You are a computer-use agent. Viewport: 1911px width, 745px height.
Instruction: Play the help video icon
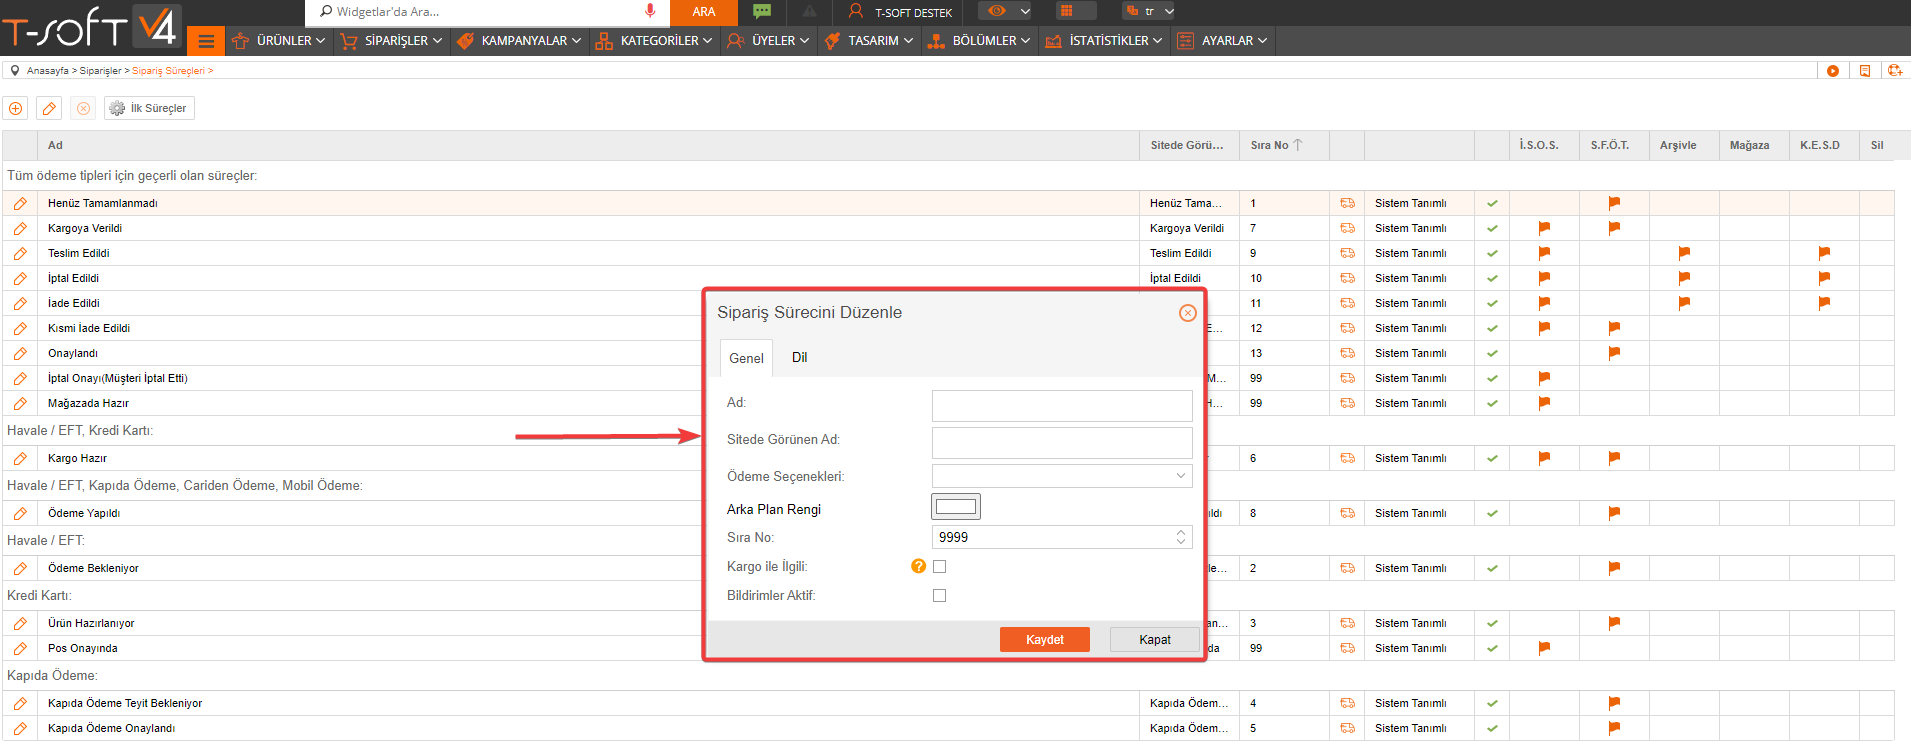coord(1833,71)
